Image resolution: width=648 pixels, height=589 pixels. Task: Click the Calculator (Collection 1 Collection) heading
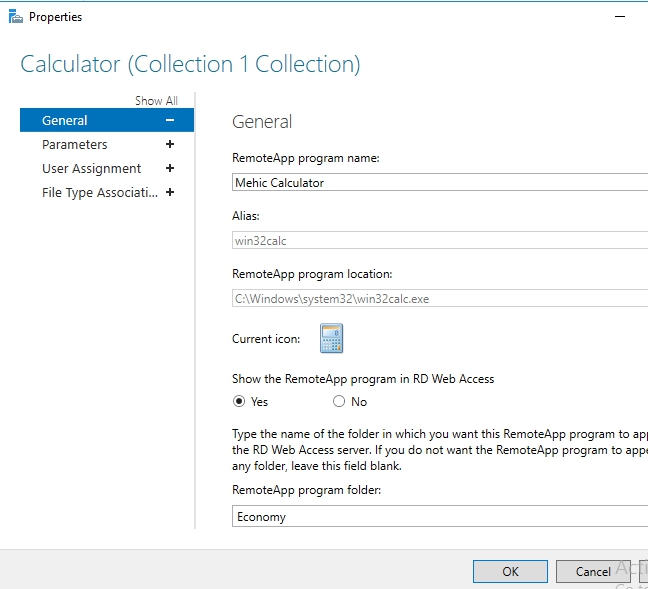point(190,64)
